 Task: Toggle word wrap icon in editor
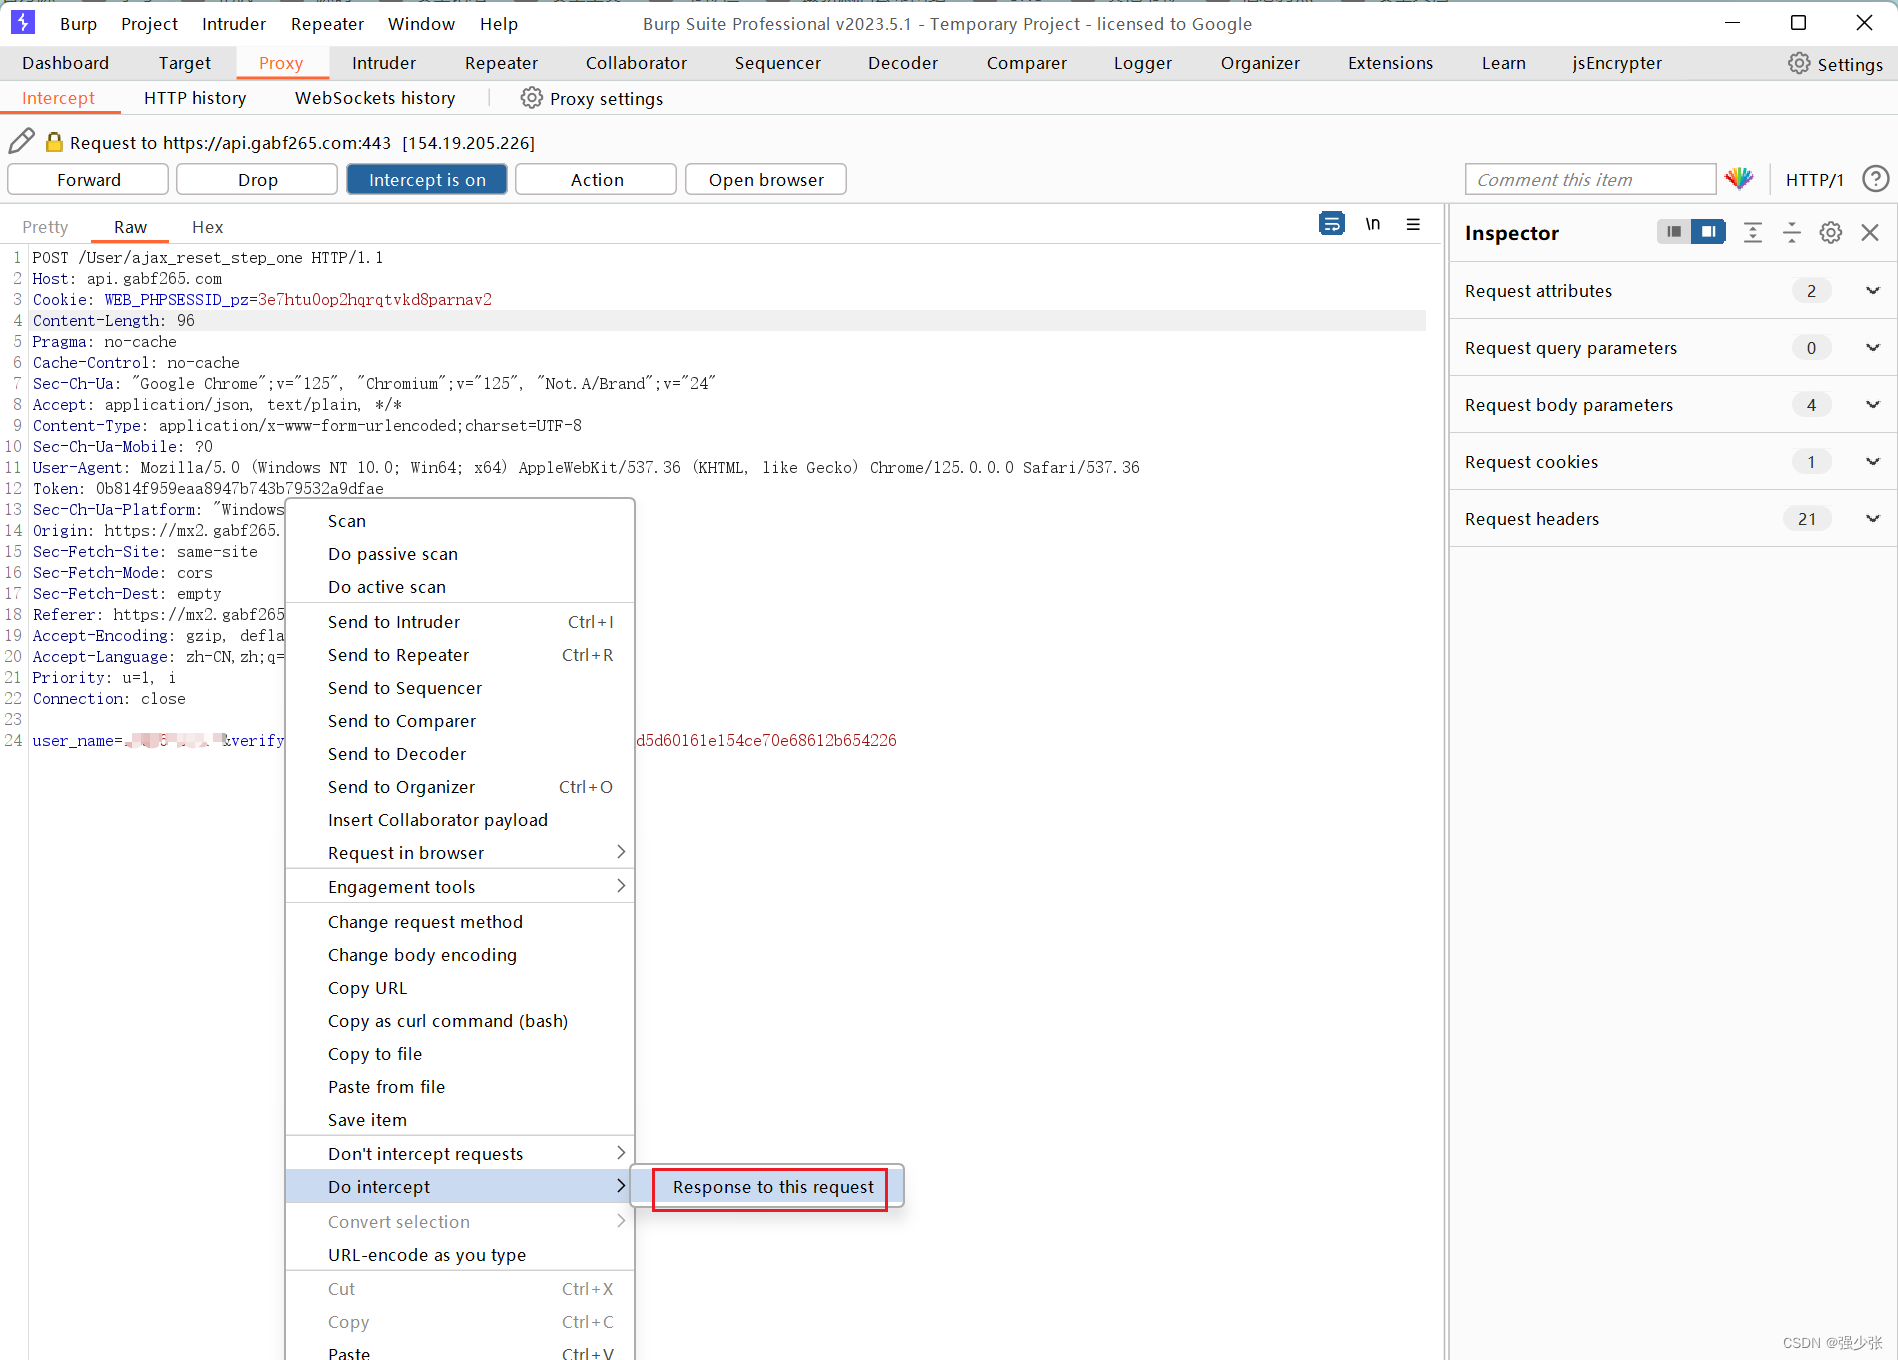(1331, 224)
